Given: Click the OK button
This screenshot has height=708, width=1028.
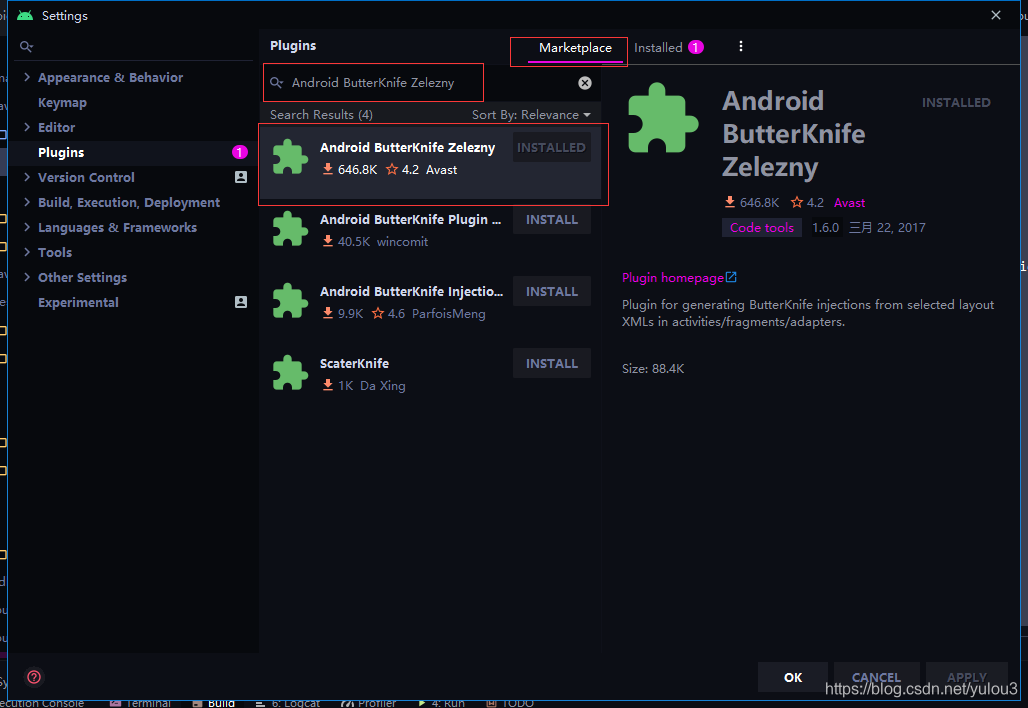Looking at the screenshot, I should coord(793,677).
